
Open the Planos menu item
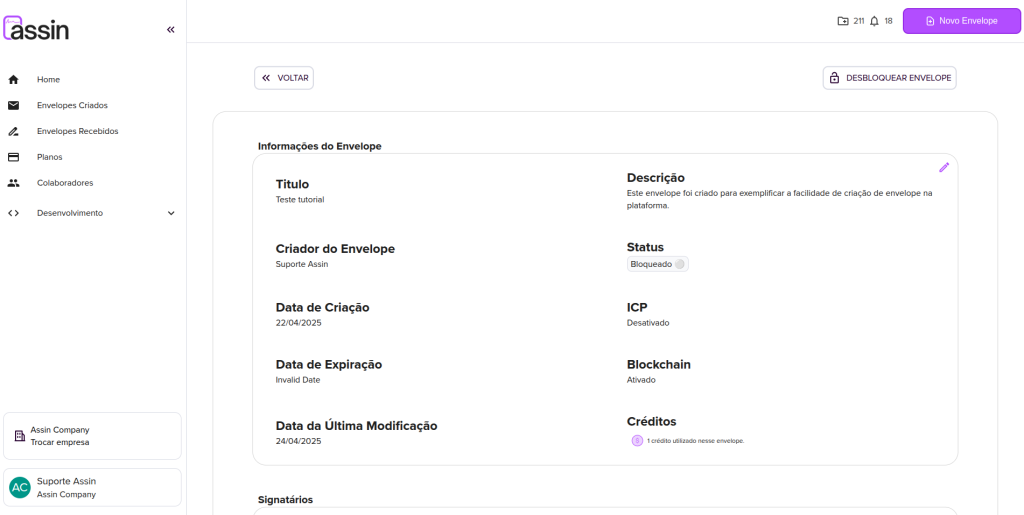click(50, 157)
